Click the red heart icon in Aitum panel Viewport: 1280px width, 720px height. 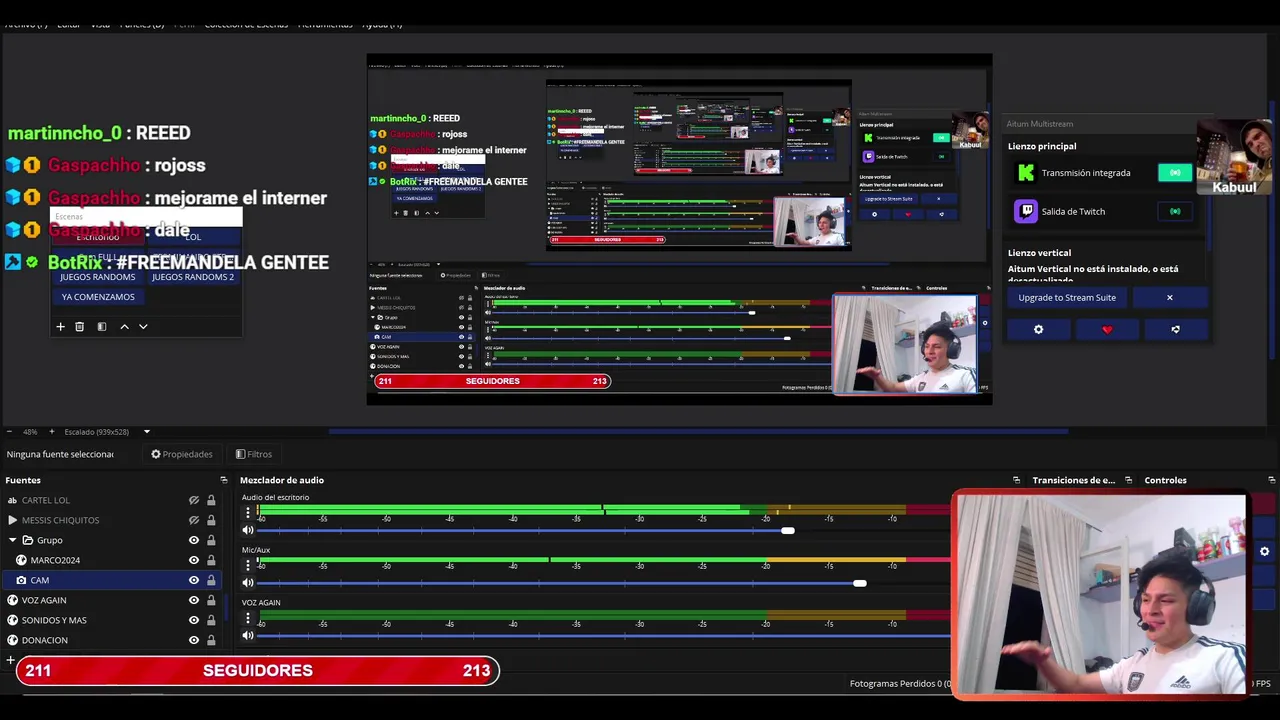pyautogui.click(x=1107, y=329)
